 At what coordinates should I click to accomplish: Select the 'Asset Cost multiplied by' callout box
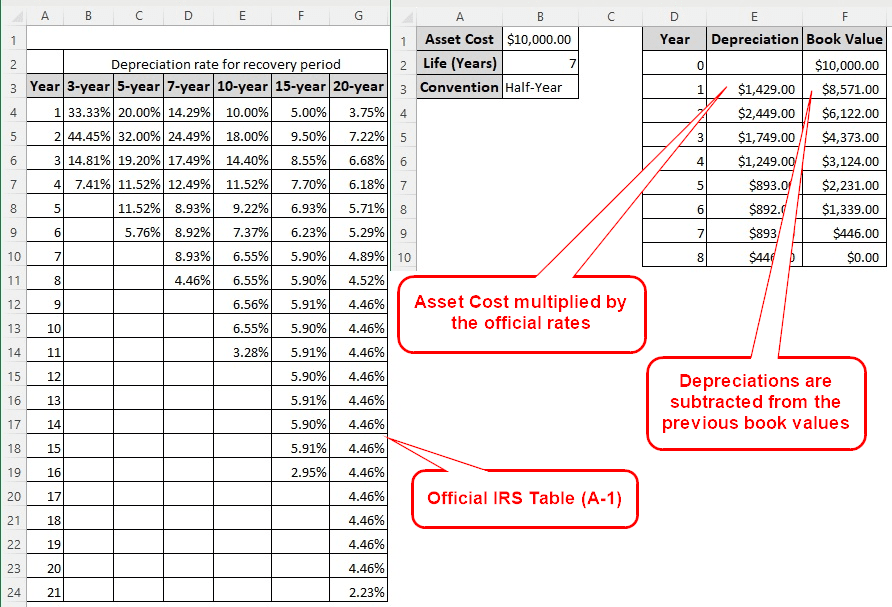(x=521, y=314)
